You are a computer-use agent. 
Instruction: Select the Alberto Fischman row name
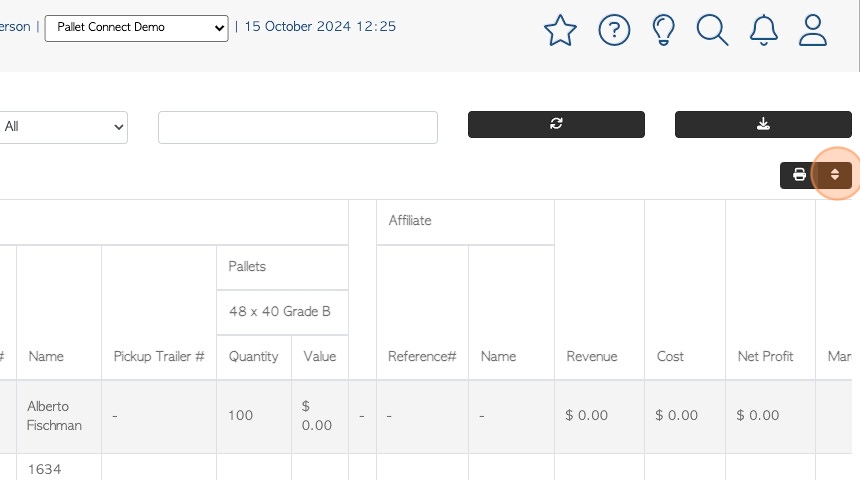pos(54,416)
